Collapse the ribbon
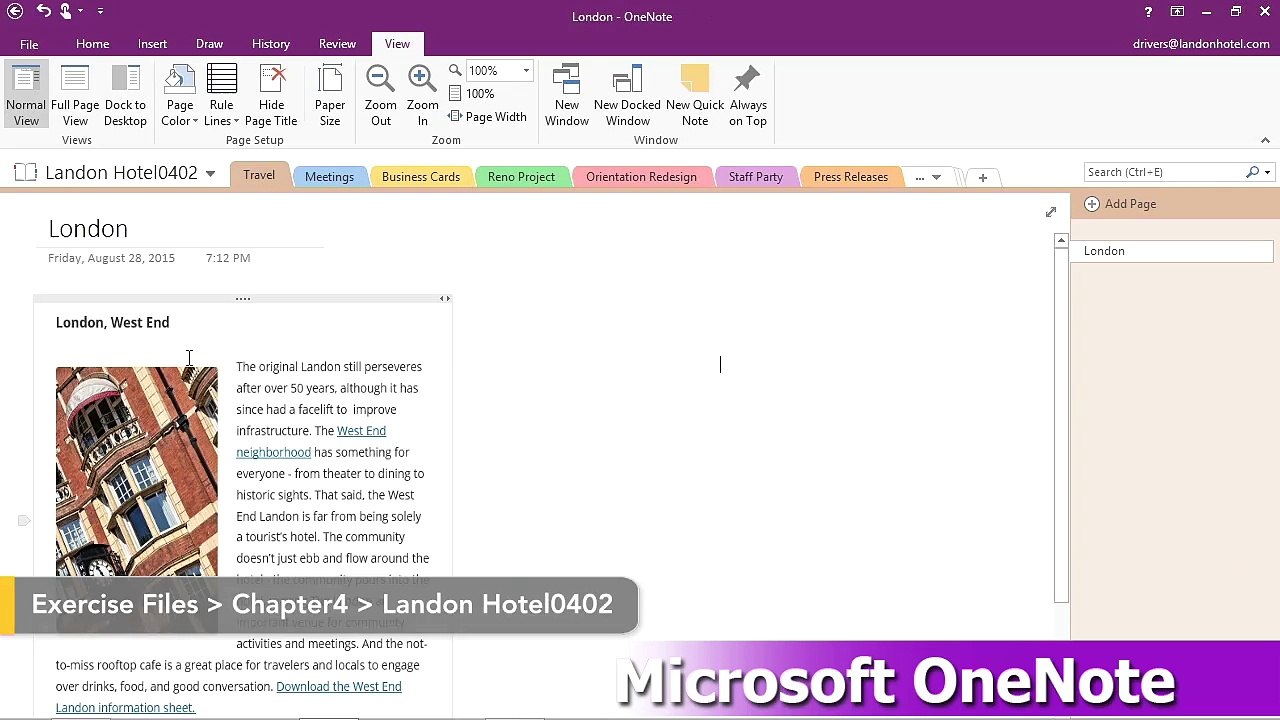Viewport: 1280px width, 720px height. click(x=1265, y=140)
